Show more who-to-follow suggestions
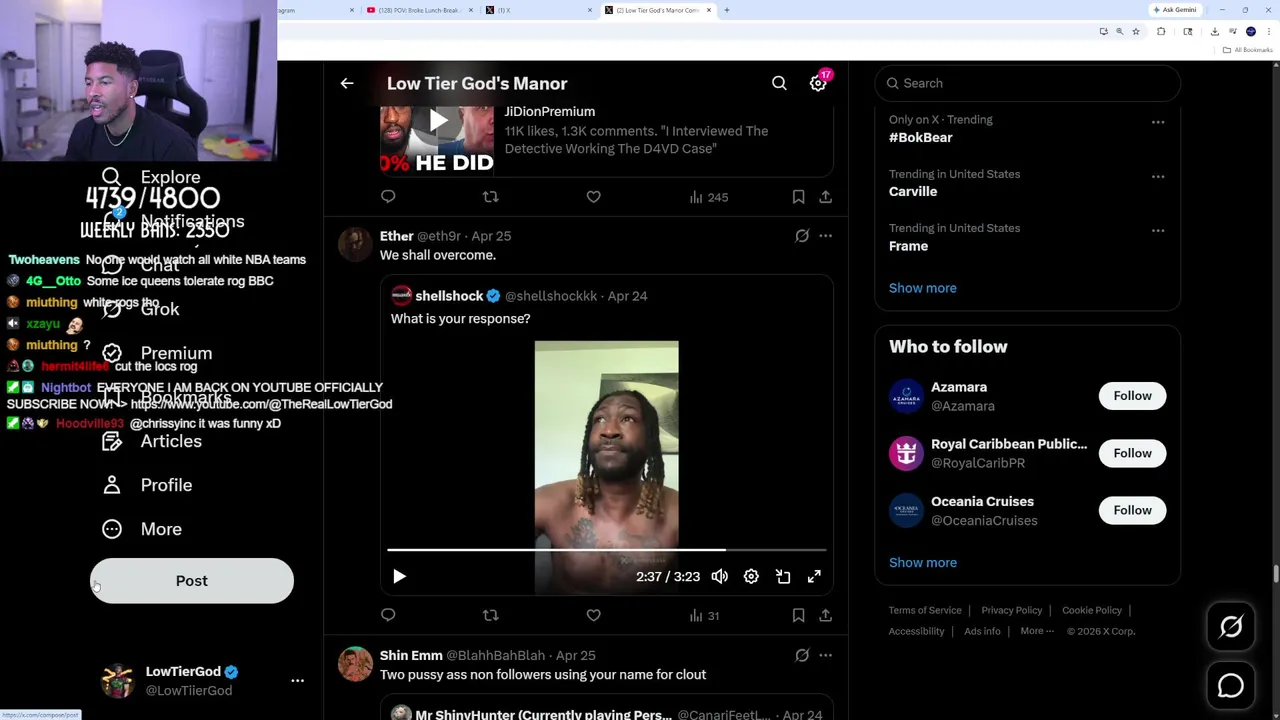The height and width of the screenshot is (720, 1280). [x=922, y=562]
